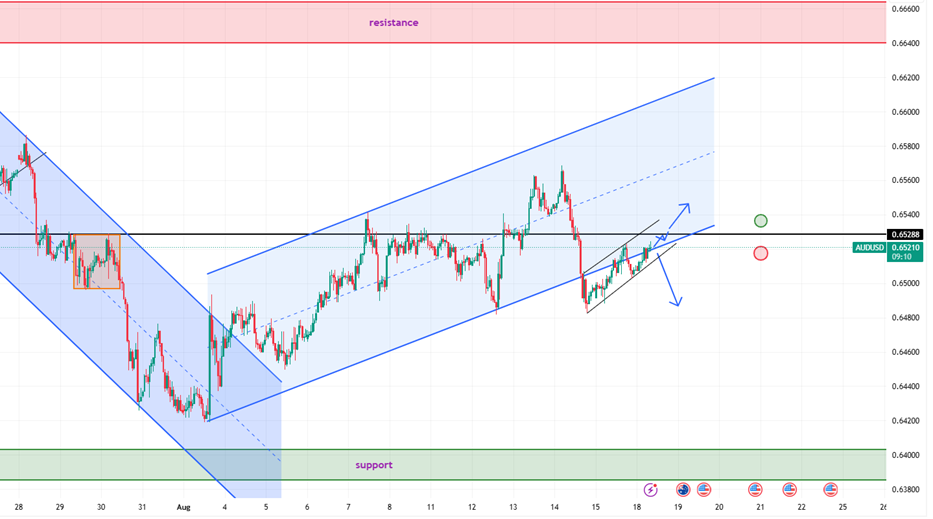Screen dimensions: 933x519
Task: Click the 0.64600 price axis value
Action: click(905, 352)
